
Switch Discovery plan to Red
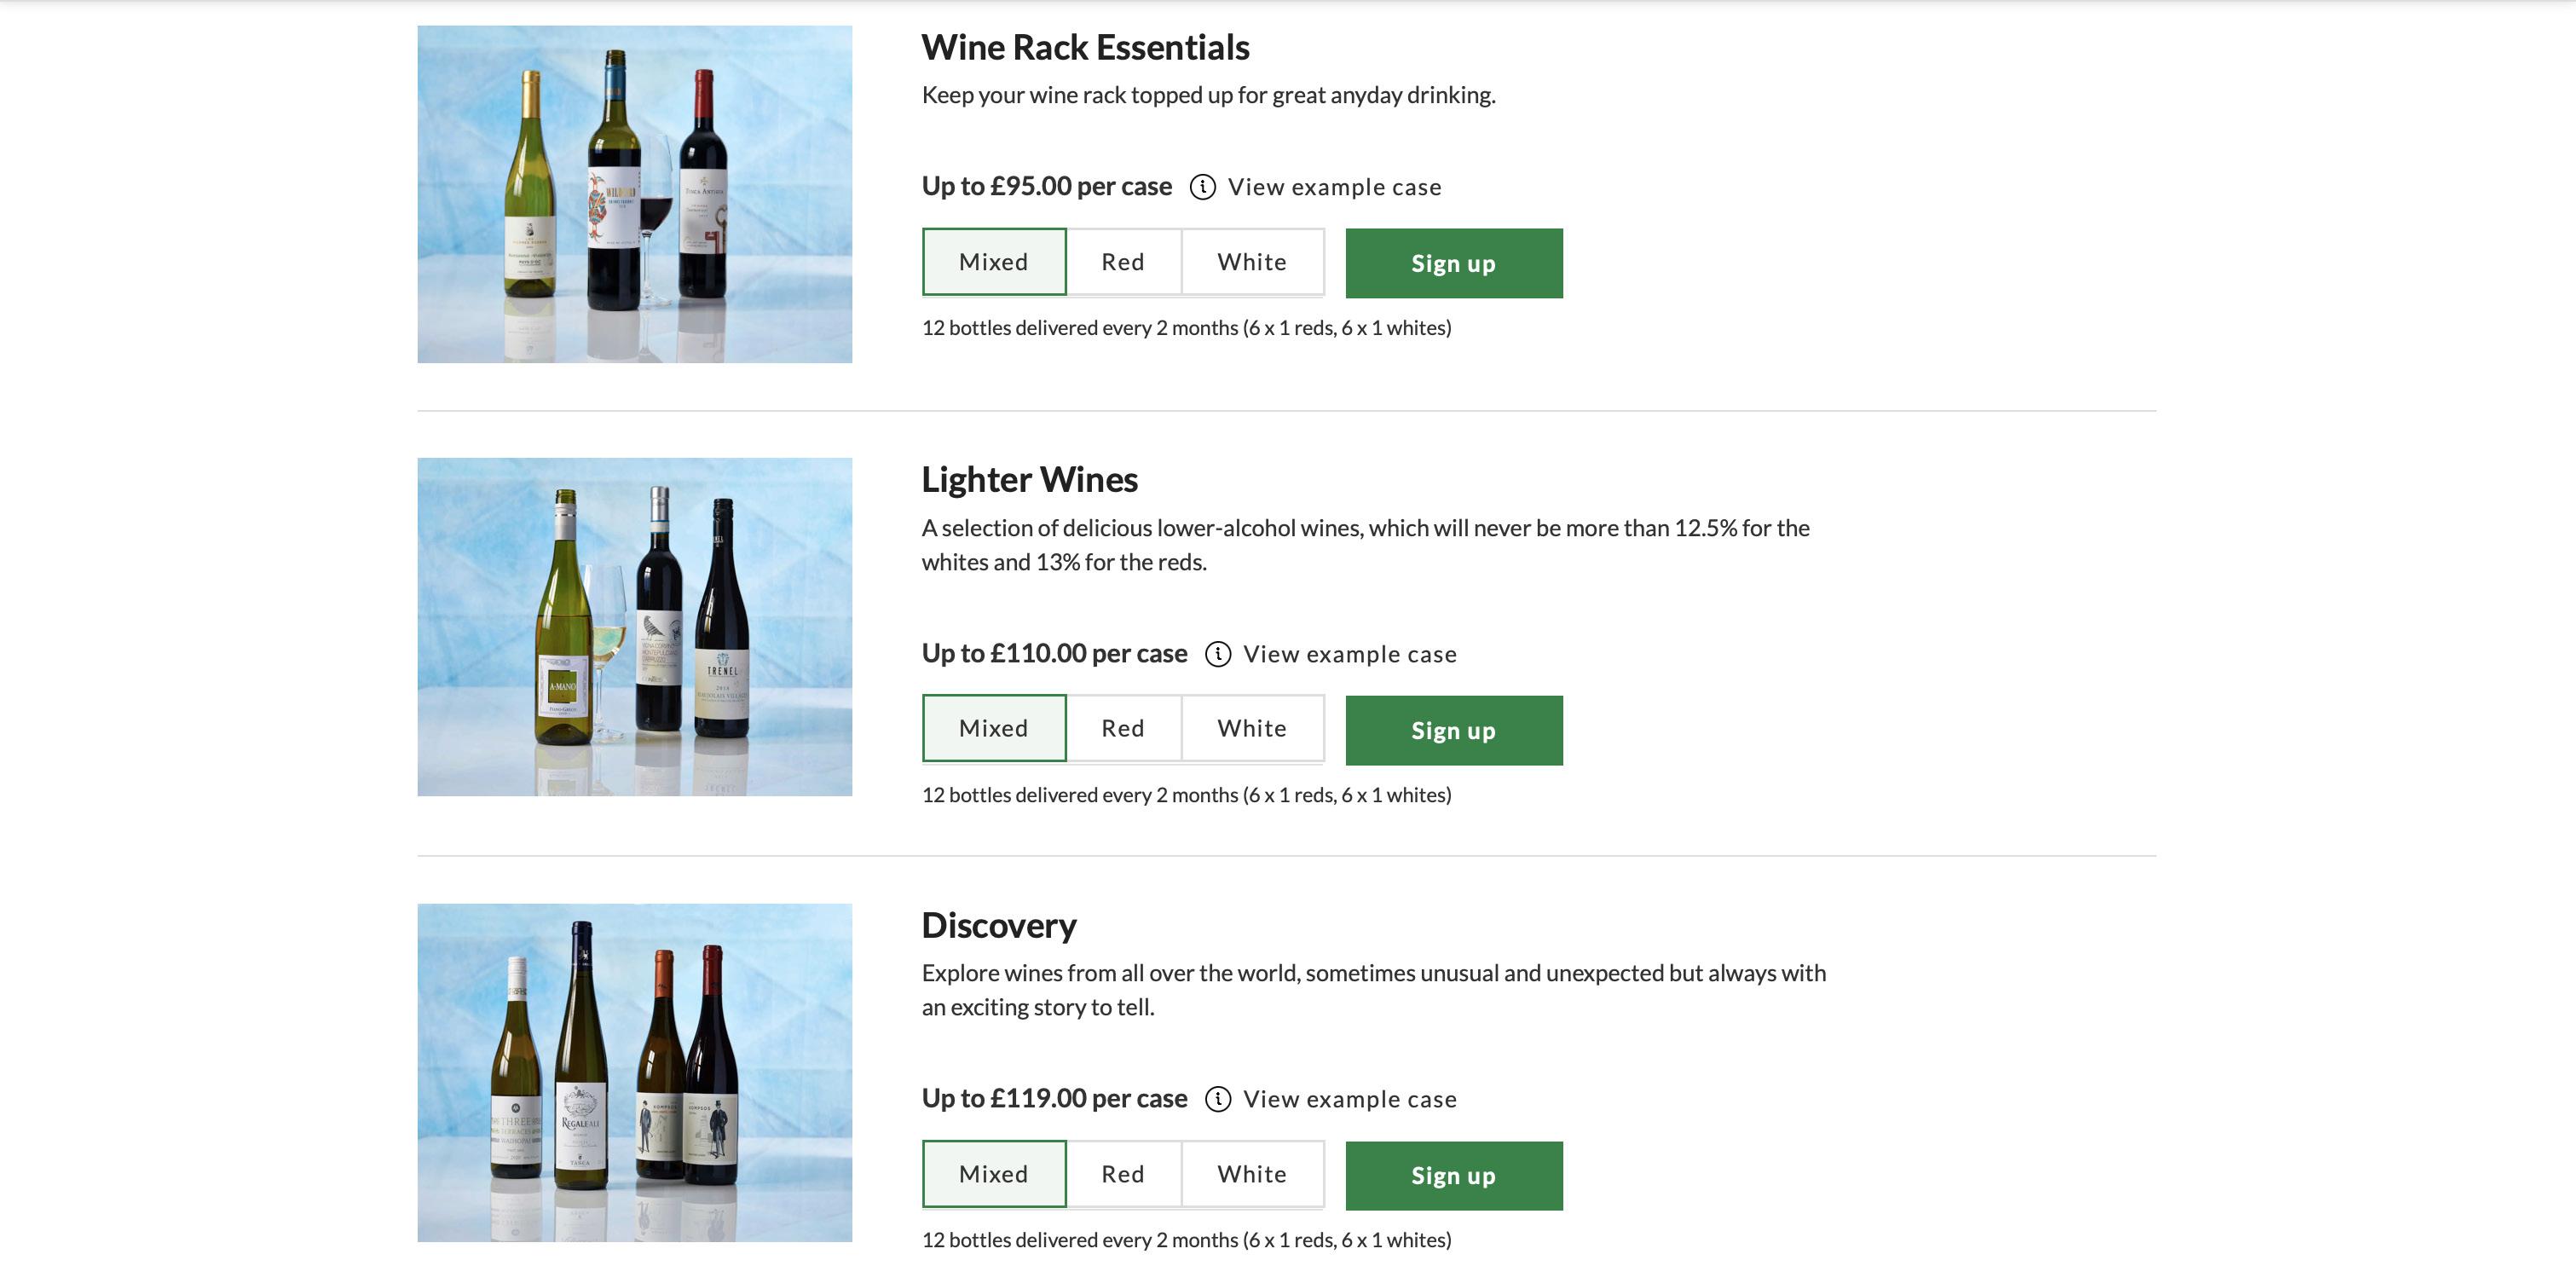(1122, 1174)
